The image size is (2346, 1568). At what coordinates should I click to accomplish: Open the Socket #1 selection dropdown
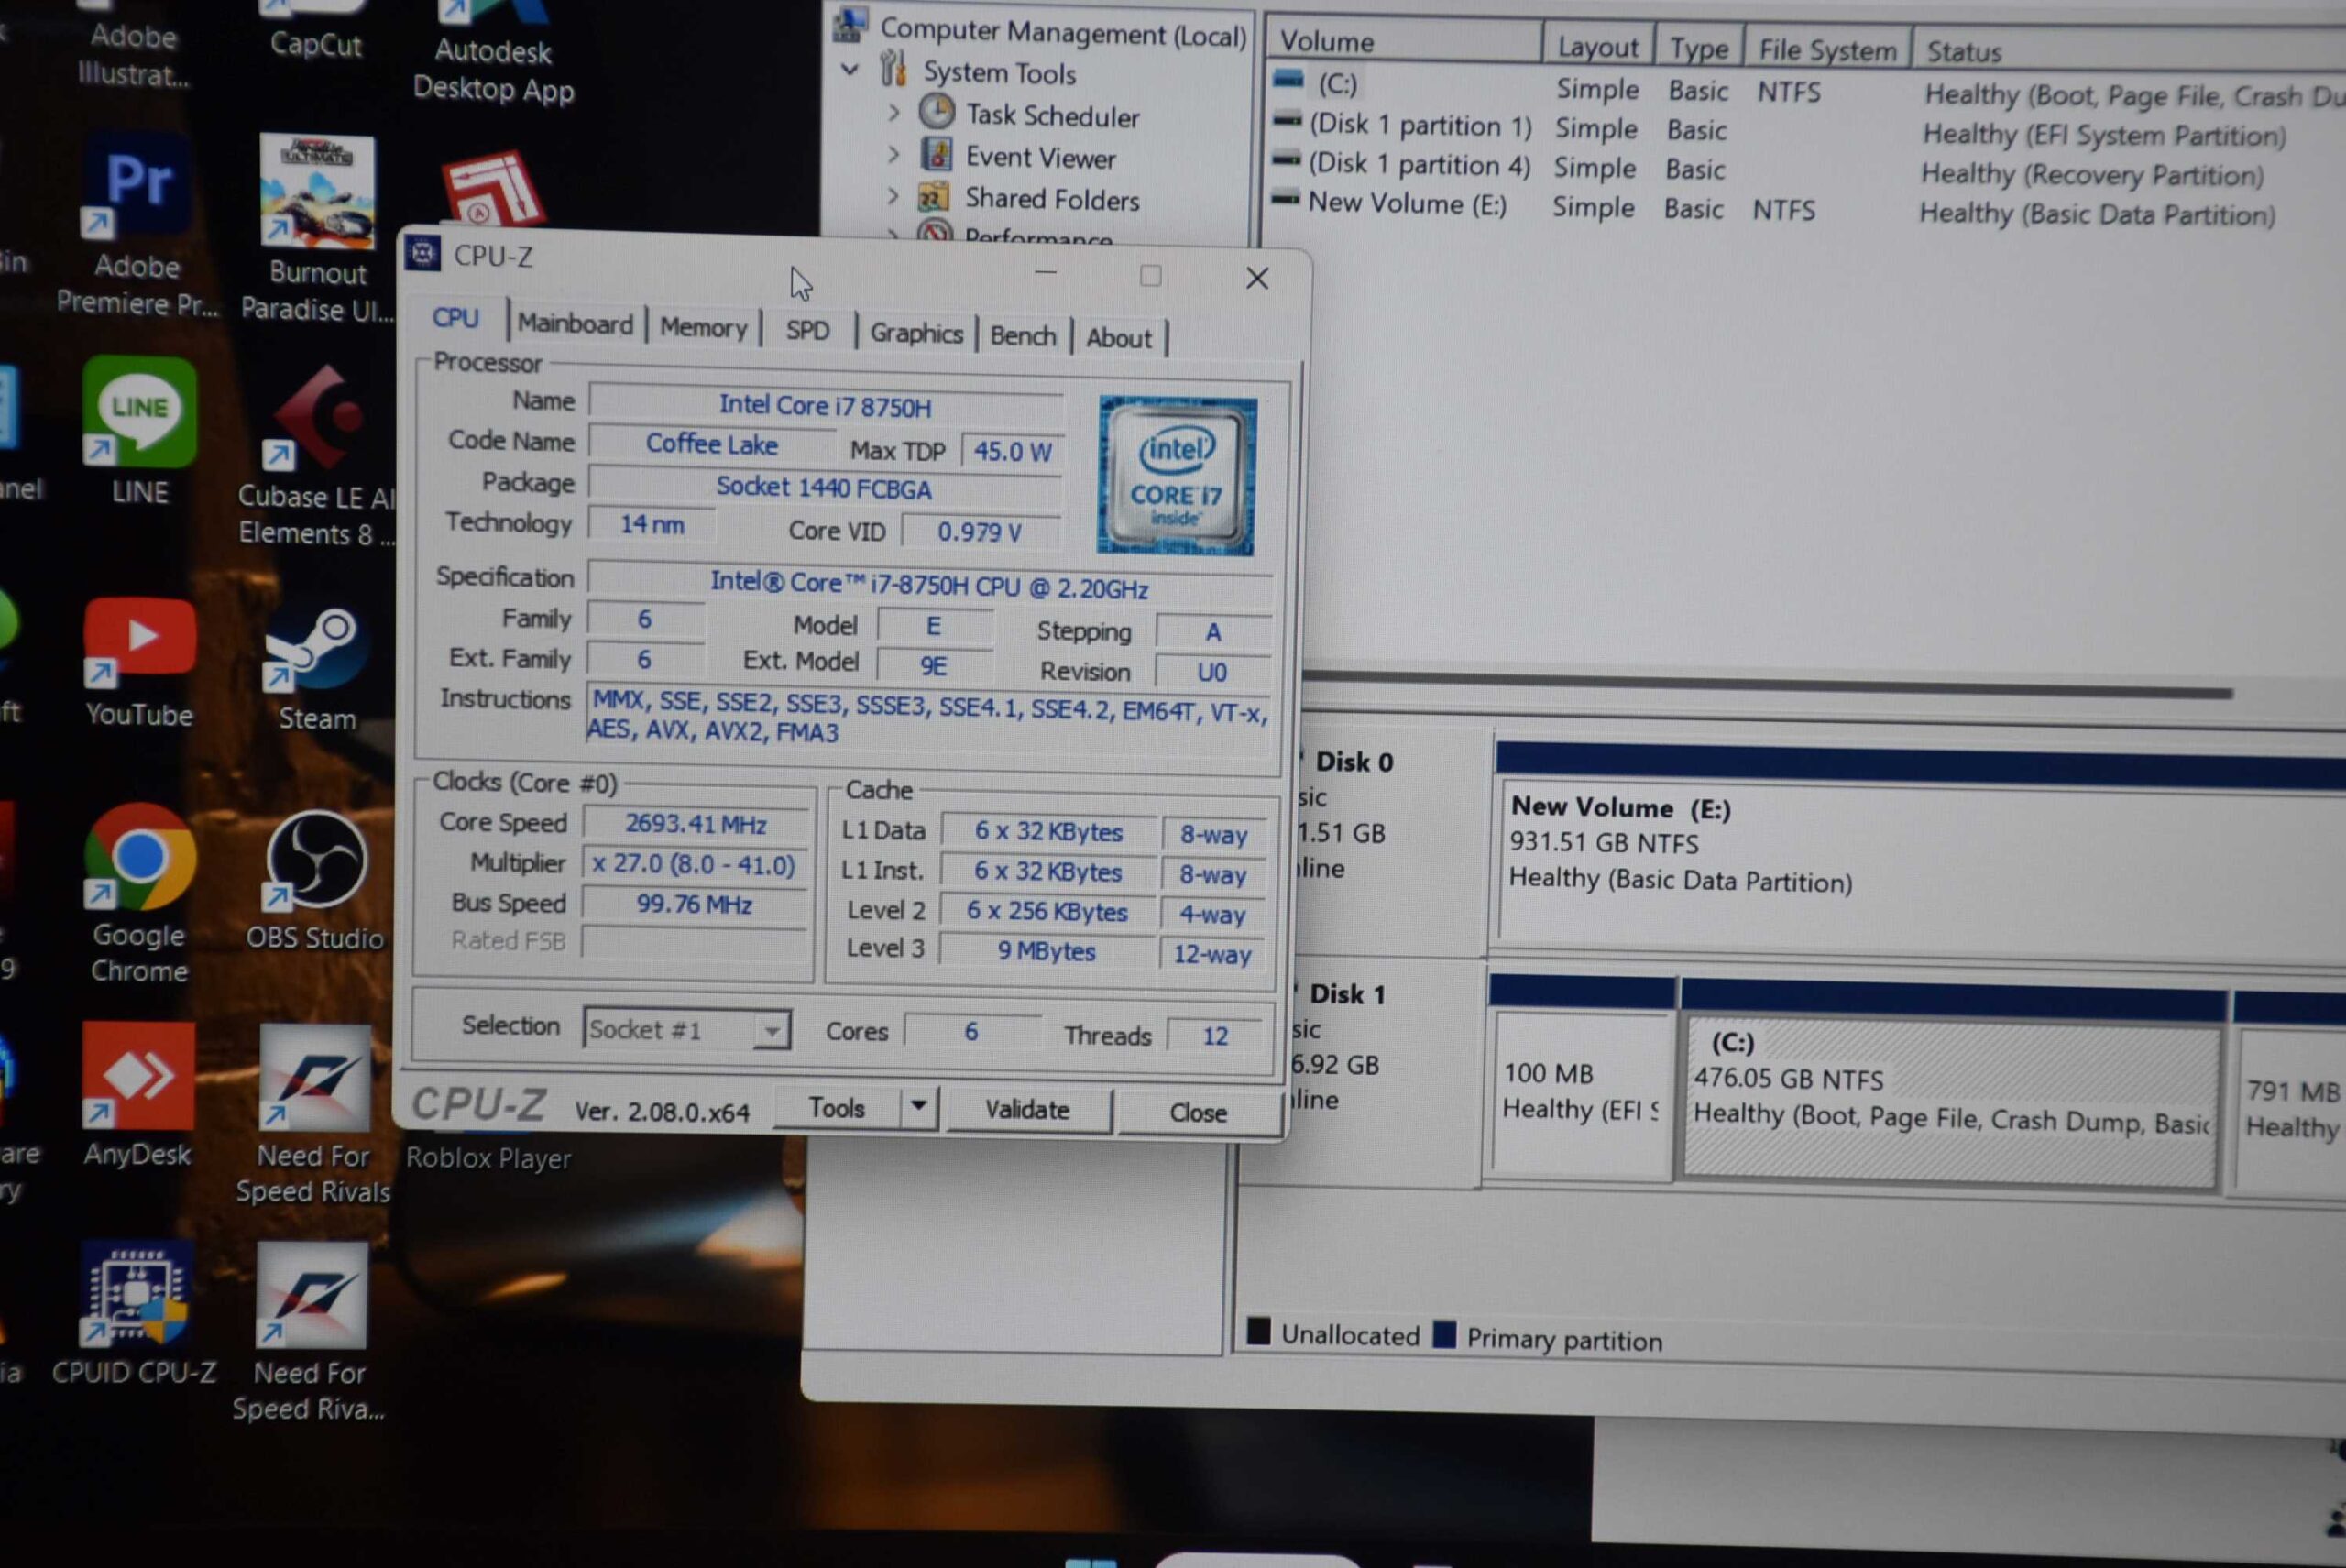[x=771, y=1030]
